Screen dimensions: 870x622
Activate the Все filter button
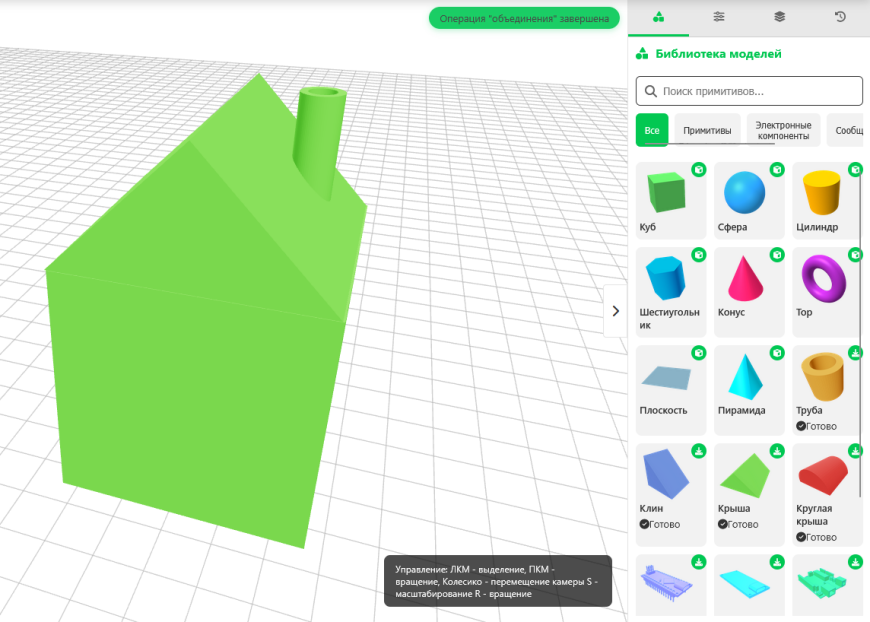point(652,130)
